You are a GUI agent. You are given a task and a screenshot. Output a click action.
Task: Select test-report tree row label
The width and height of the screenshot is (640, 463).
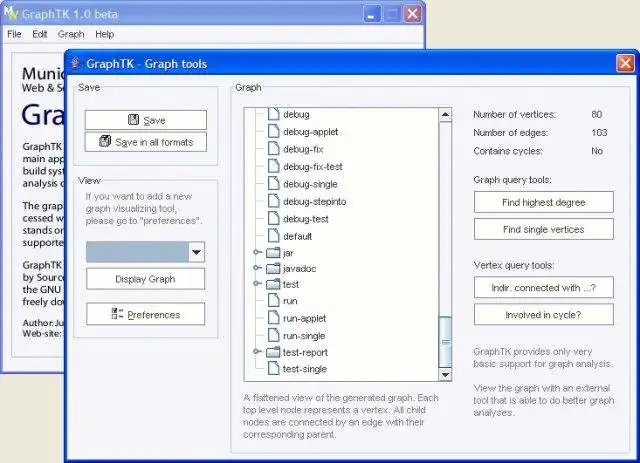tap(305, 352)
